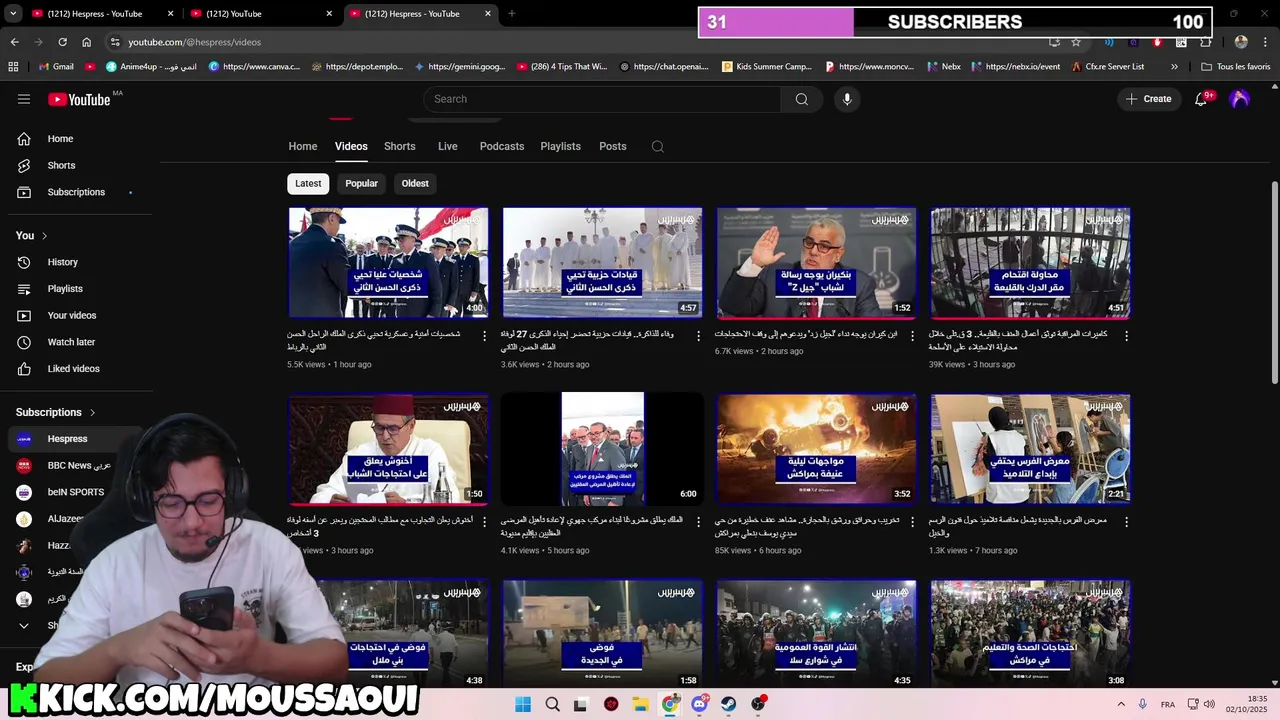Open Windows taskbar search
This screenshot has width=1280, height=720.
pyautogui.click(x=552, y=704)
